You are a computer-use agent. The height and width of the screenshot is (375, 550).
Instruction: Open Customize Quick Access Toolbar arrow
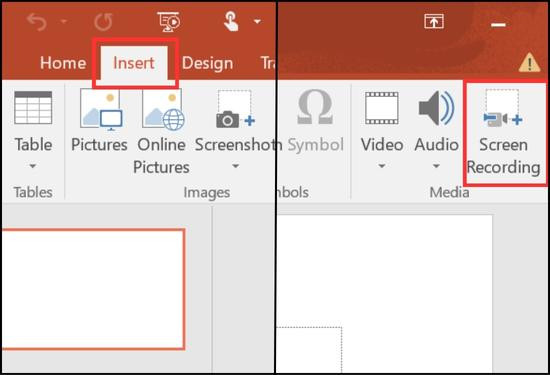tap(257, 22)
